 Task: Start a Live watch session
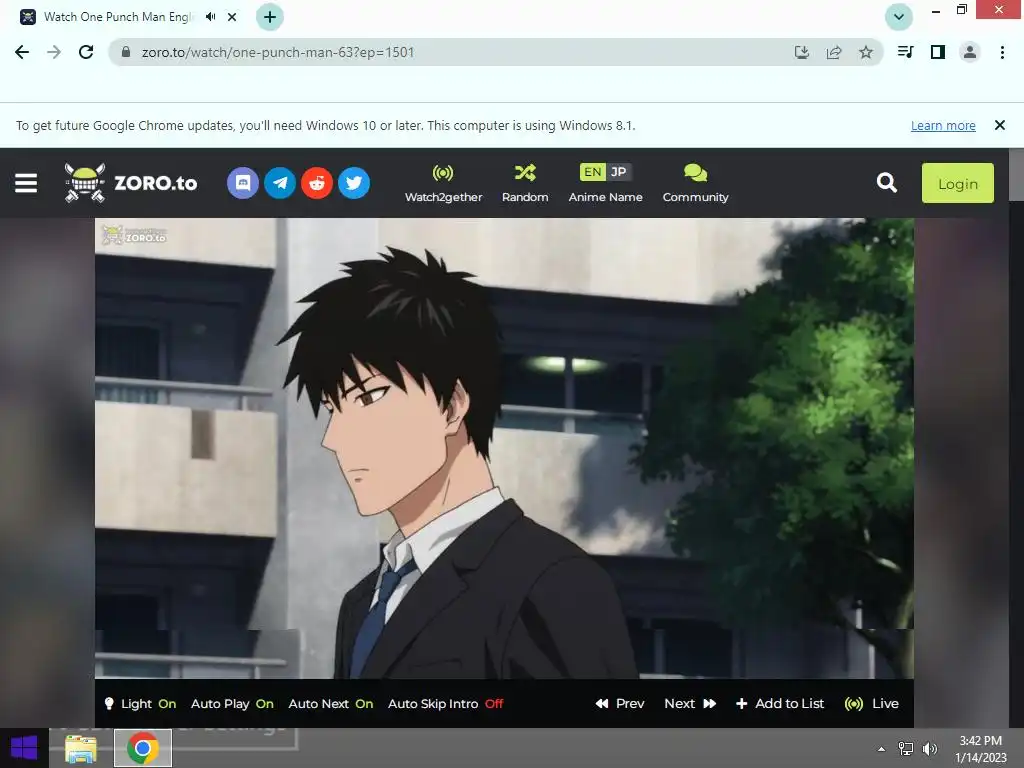(872, 704)
